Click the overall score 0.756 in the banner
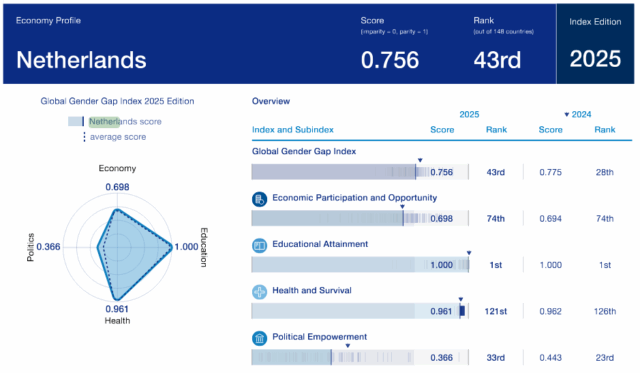The image size is (640, 373). (390, 60)
